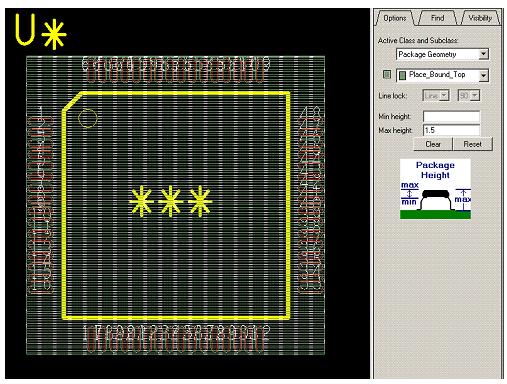
Task: Open the Visibility tab
Action: click(x=480, y=18)
